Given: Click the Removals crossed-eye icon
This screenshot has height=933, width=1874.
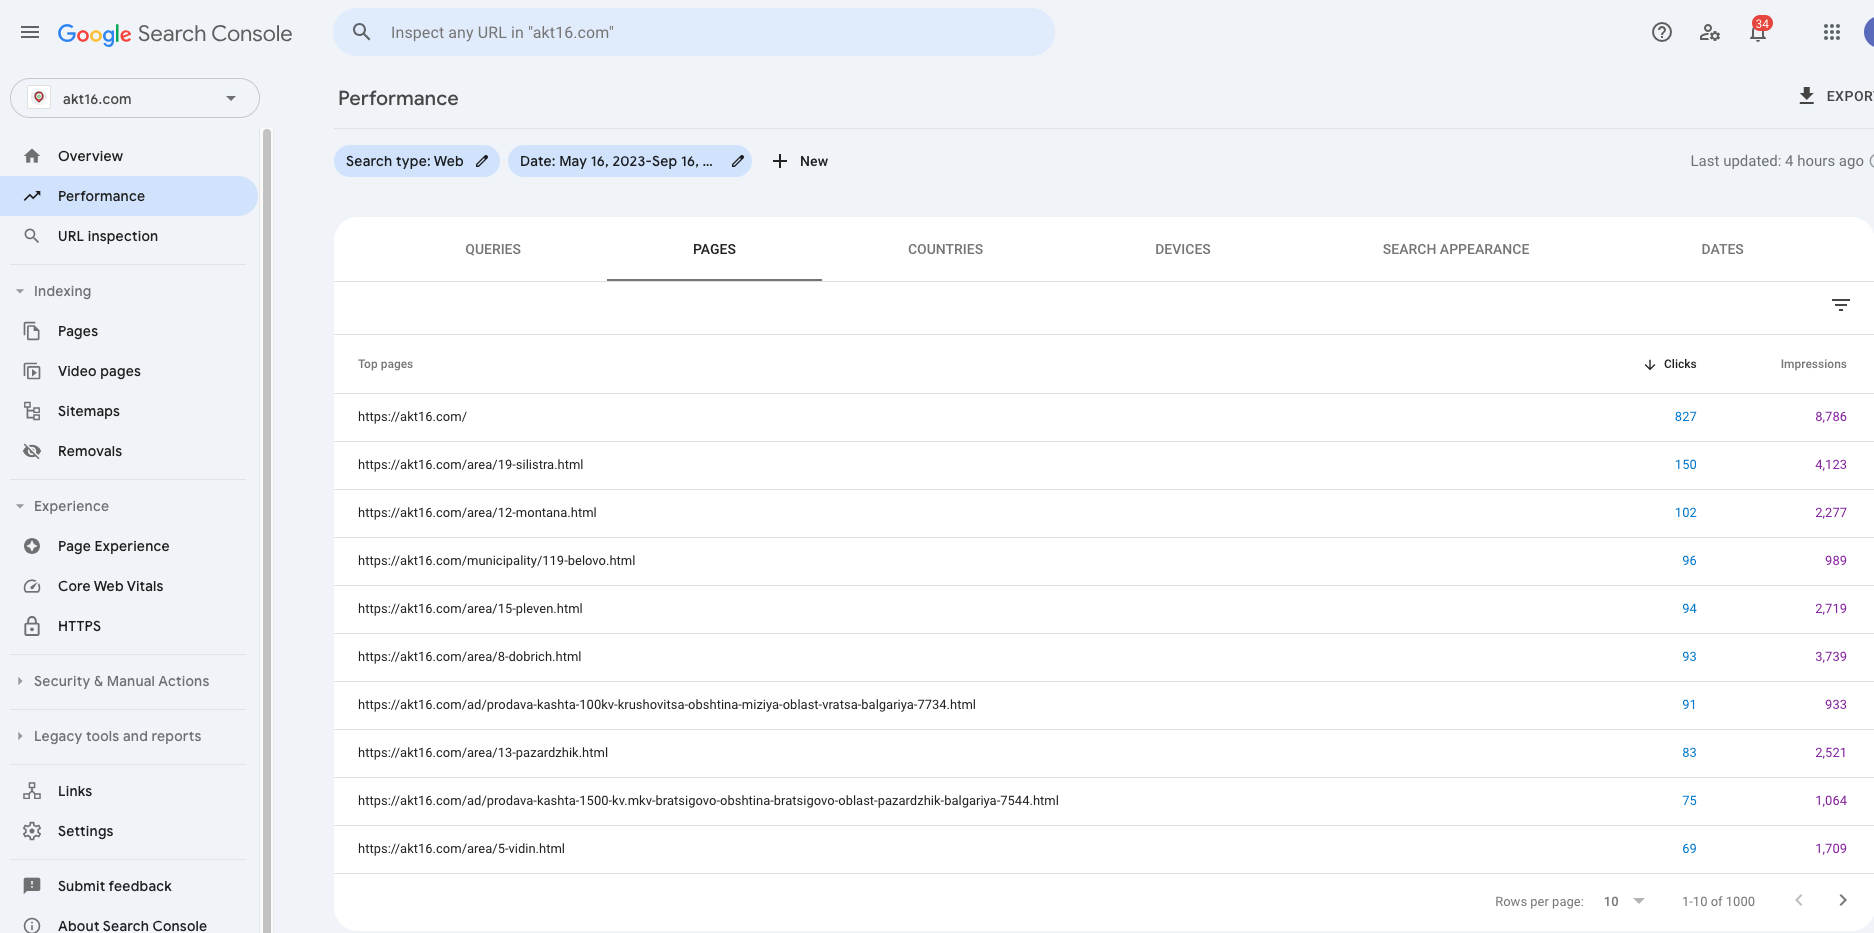Looking at the screenshot, I should click(x=32, y=451).
